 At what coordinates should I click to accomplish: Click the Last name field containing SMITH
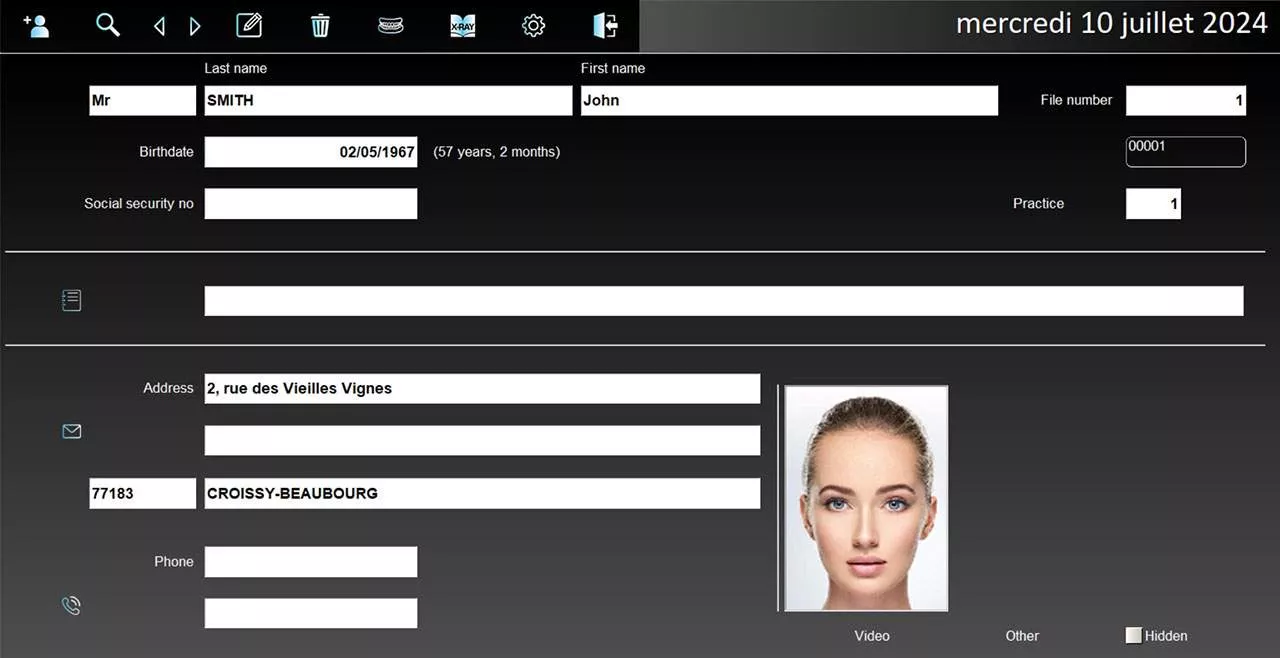point(387,101)
